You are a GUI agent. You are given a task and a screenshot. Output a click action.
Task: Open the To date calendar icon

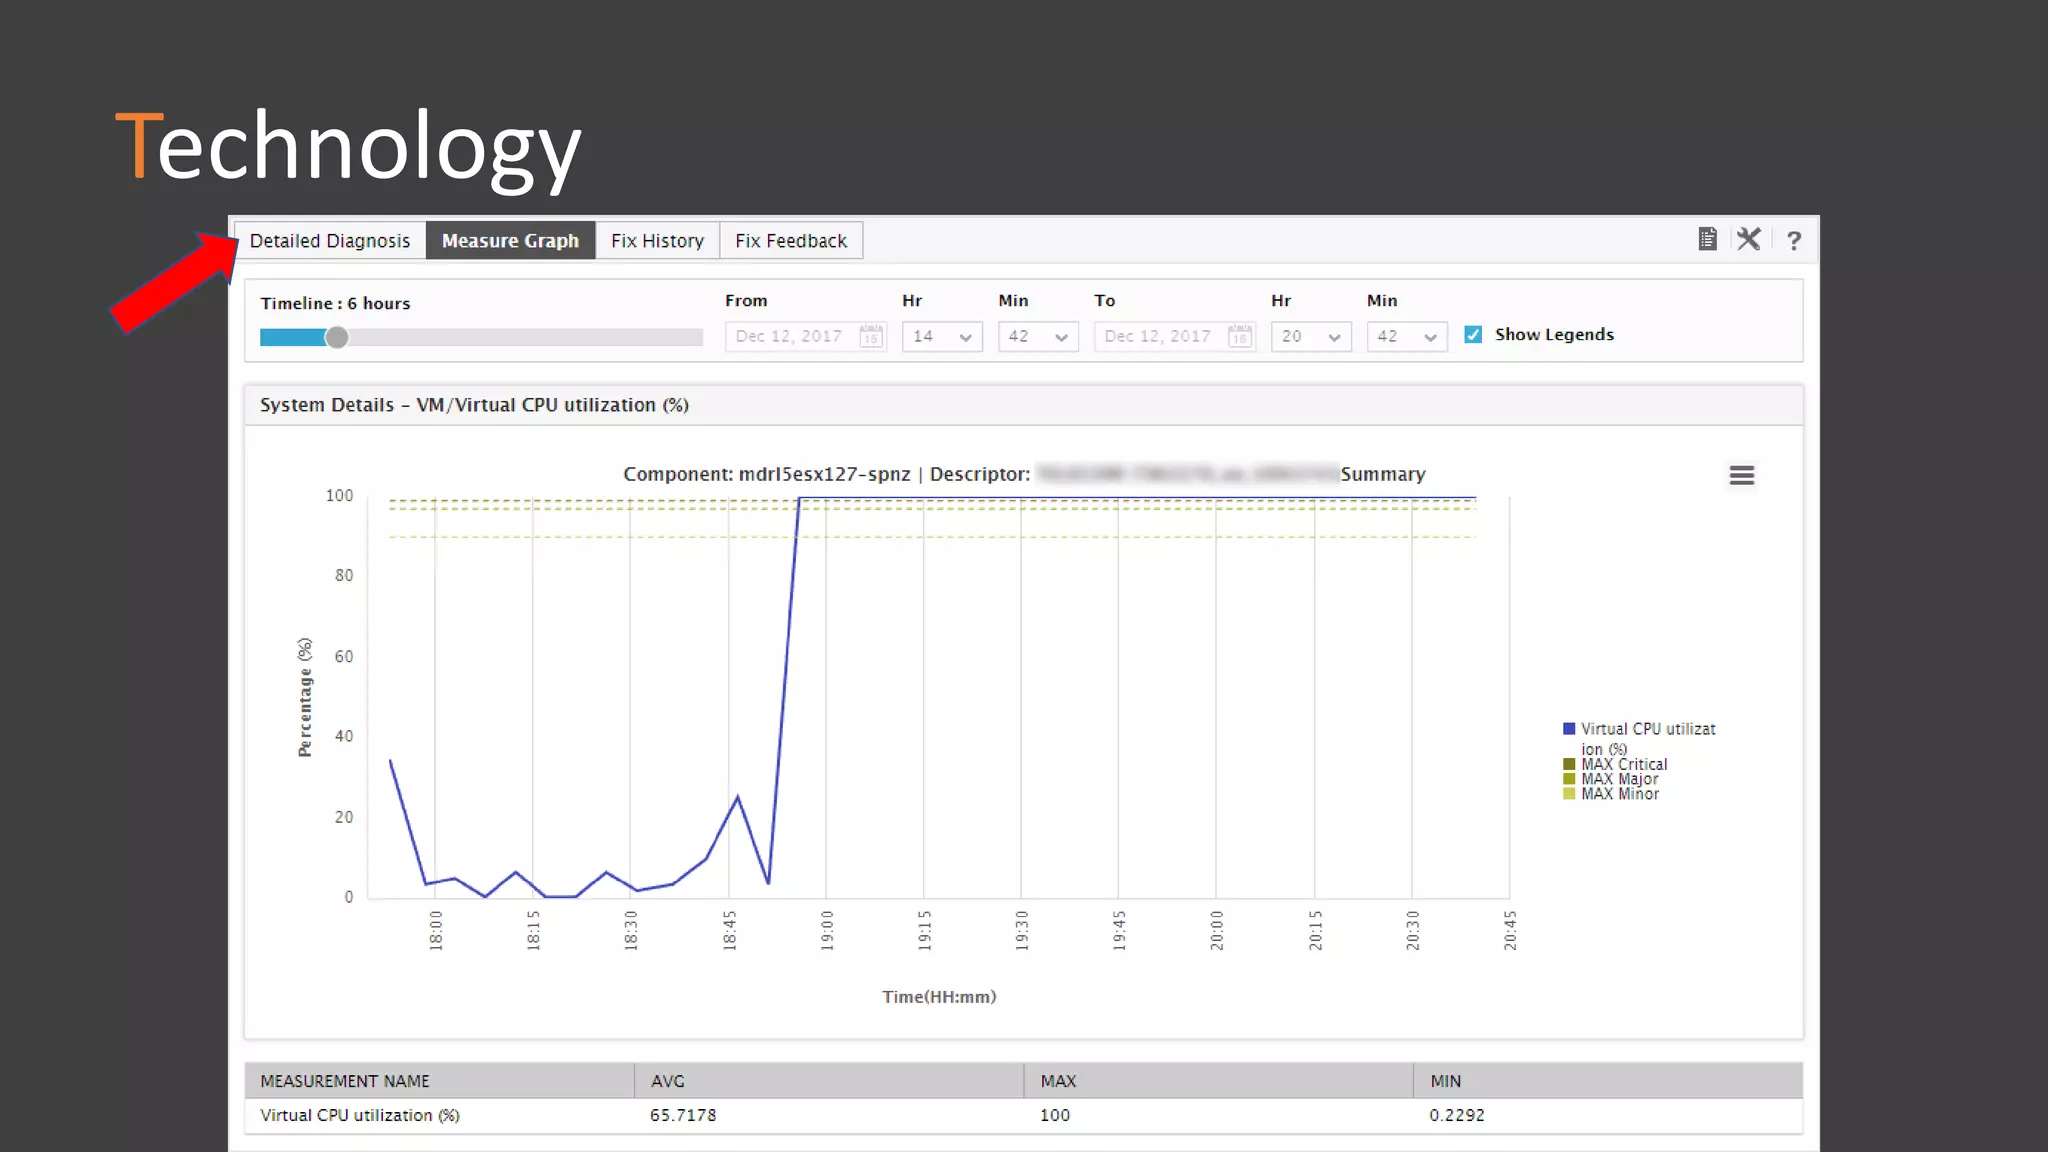(x=1240, y=336)
